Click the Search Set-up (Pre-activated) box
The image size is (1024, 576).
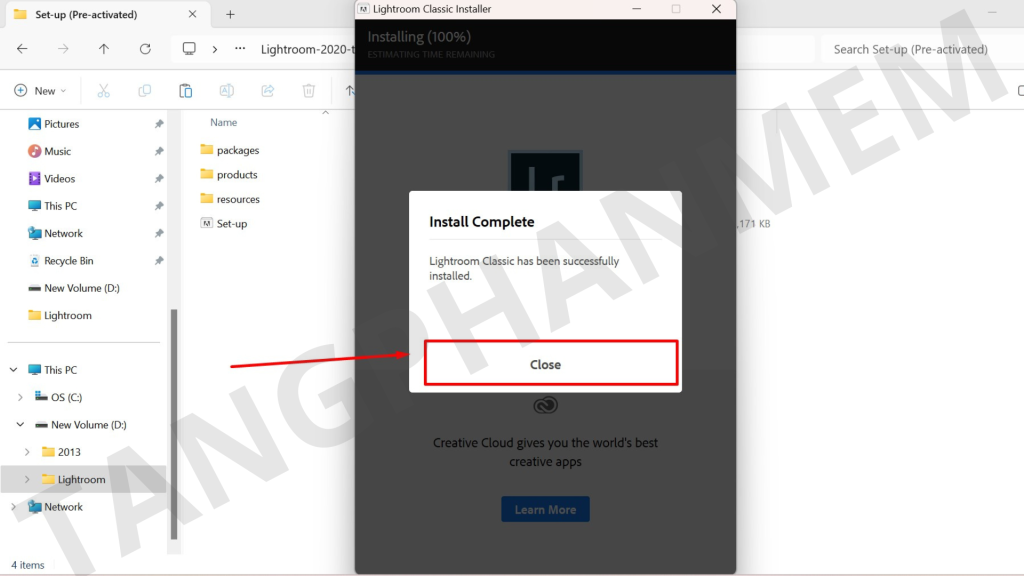[x=921, y=49]
